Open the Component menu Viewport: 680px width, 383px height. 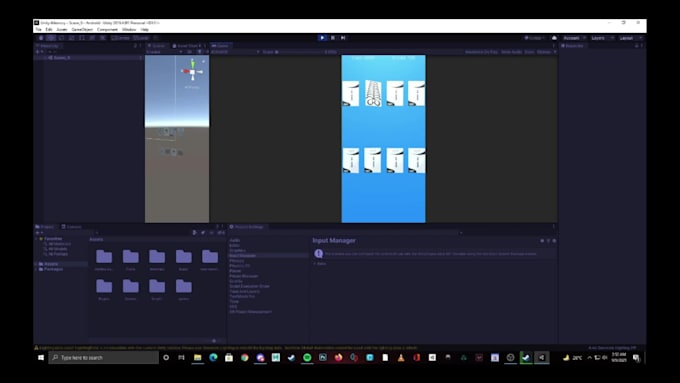[107, 29]
